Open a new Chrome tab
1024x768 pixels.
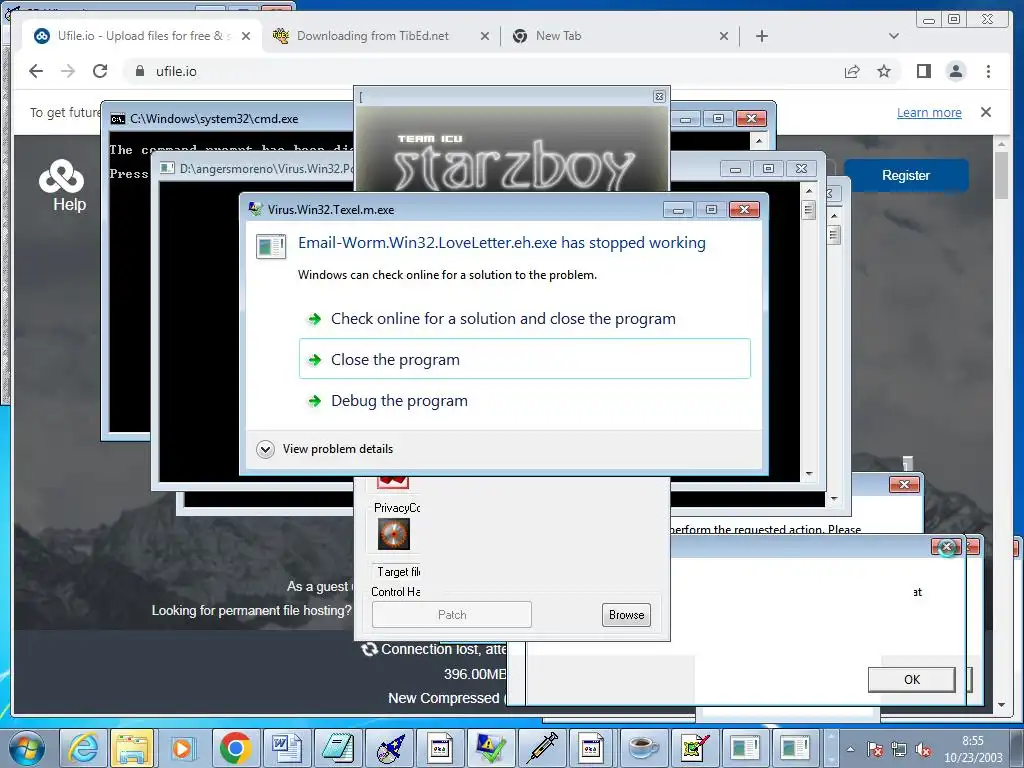(761, 36)
